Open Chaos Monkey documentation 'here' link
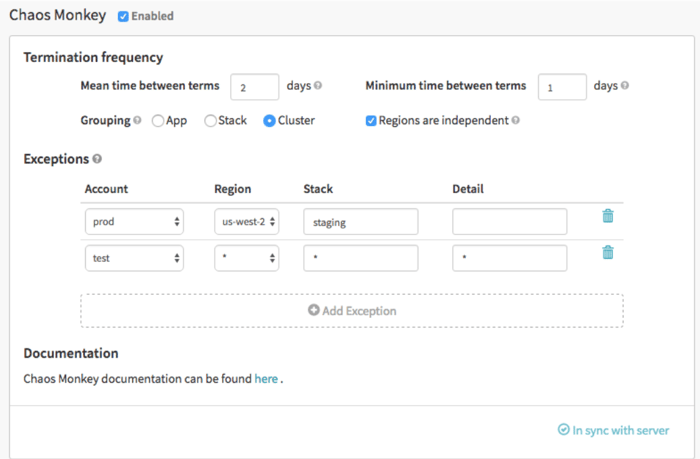This screenshot has height=459, width=700. [x=266, y=379]
